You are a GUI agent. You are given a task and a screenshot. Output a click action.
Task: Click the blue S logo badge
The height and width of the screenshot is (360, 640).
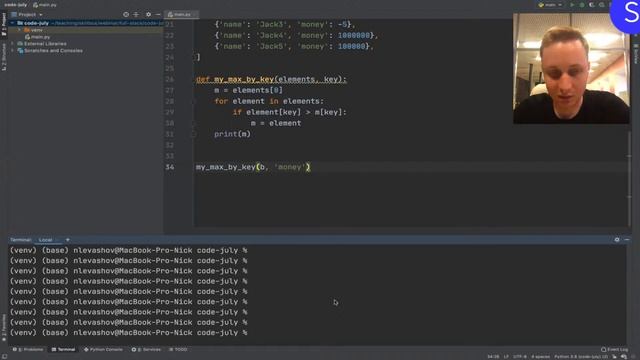coord(626,15)
